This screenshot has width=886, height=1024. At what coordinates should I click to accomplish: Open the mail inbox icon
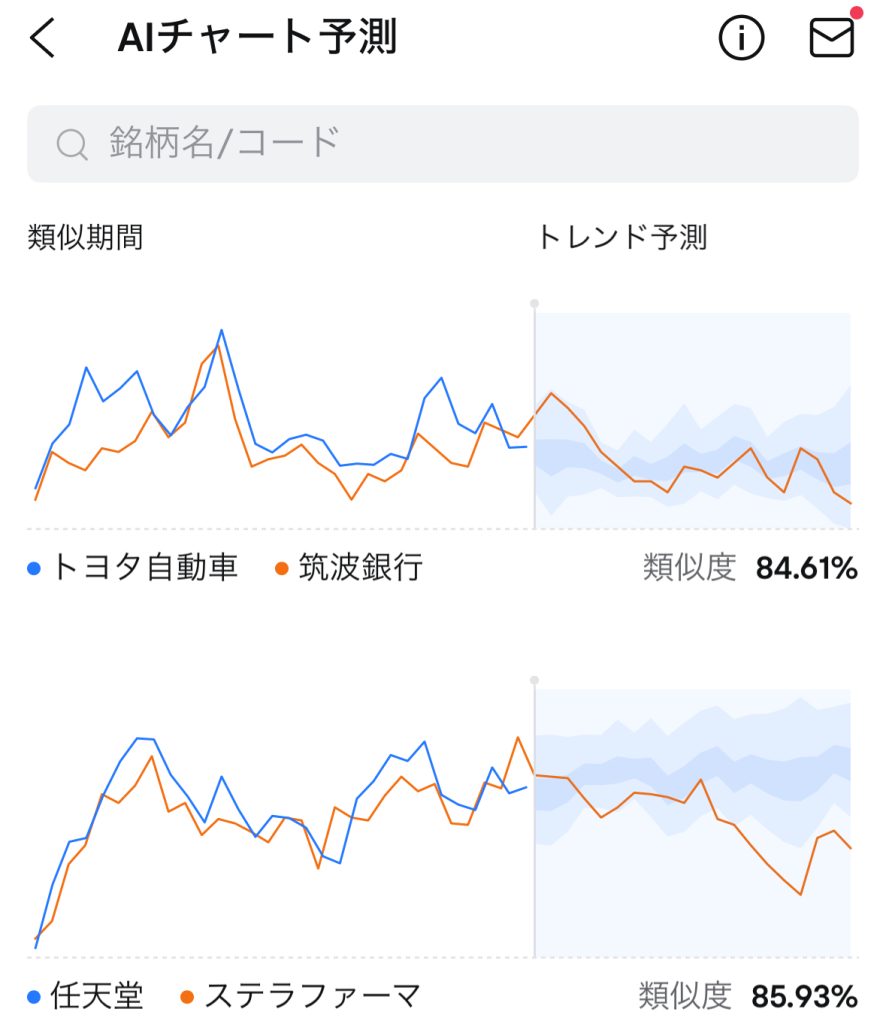tap(832, 38)
